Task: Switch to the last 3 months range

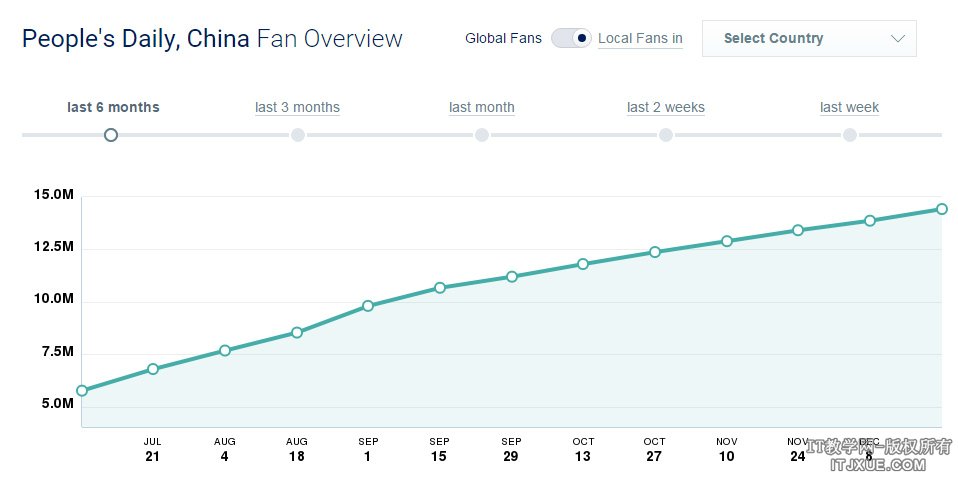Action: tap(297, 107)
